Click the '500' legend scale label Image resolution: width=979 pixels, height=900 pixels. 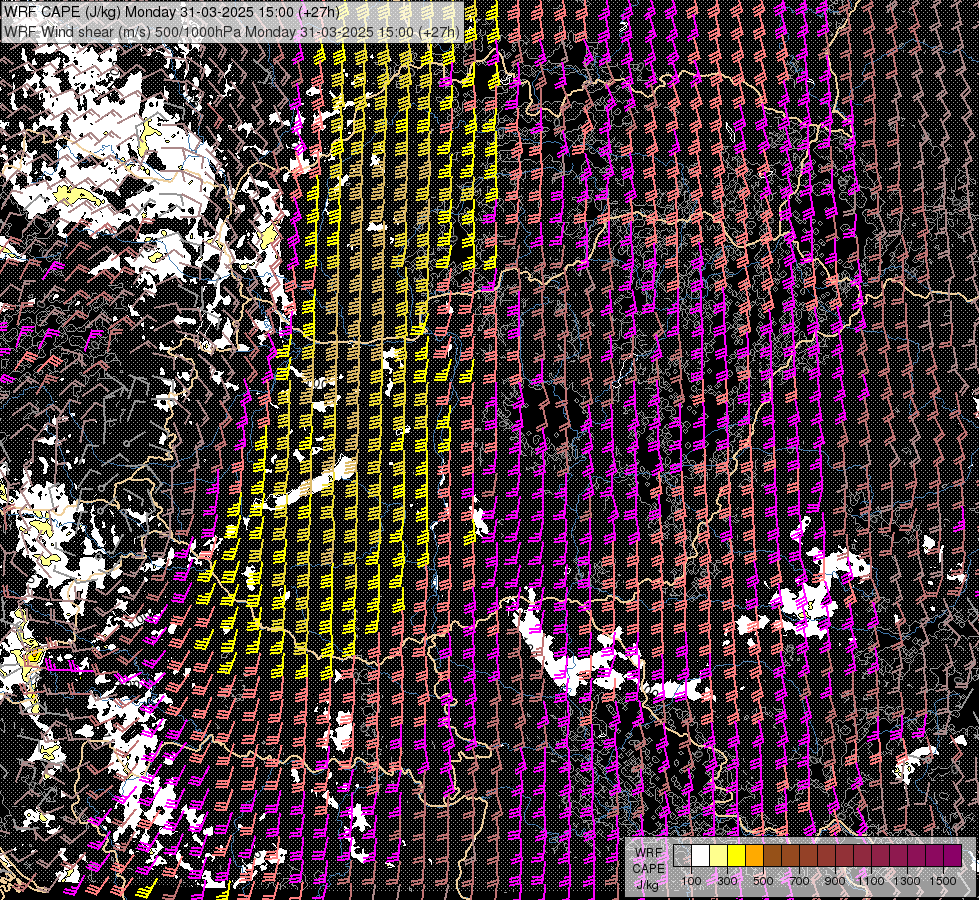tap(763, 881)
